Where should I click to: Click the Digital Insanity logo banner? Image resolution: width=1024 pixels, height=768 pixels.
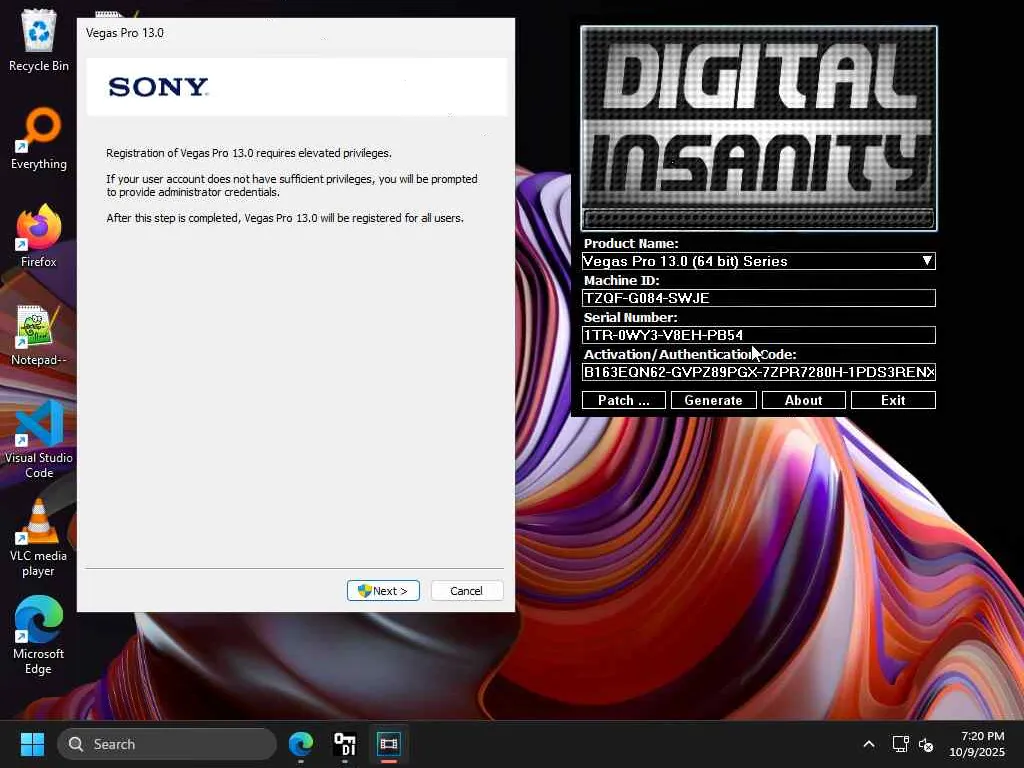point(759,128)
